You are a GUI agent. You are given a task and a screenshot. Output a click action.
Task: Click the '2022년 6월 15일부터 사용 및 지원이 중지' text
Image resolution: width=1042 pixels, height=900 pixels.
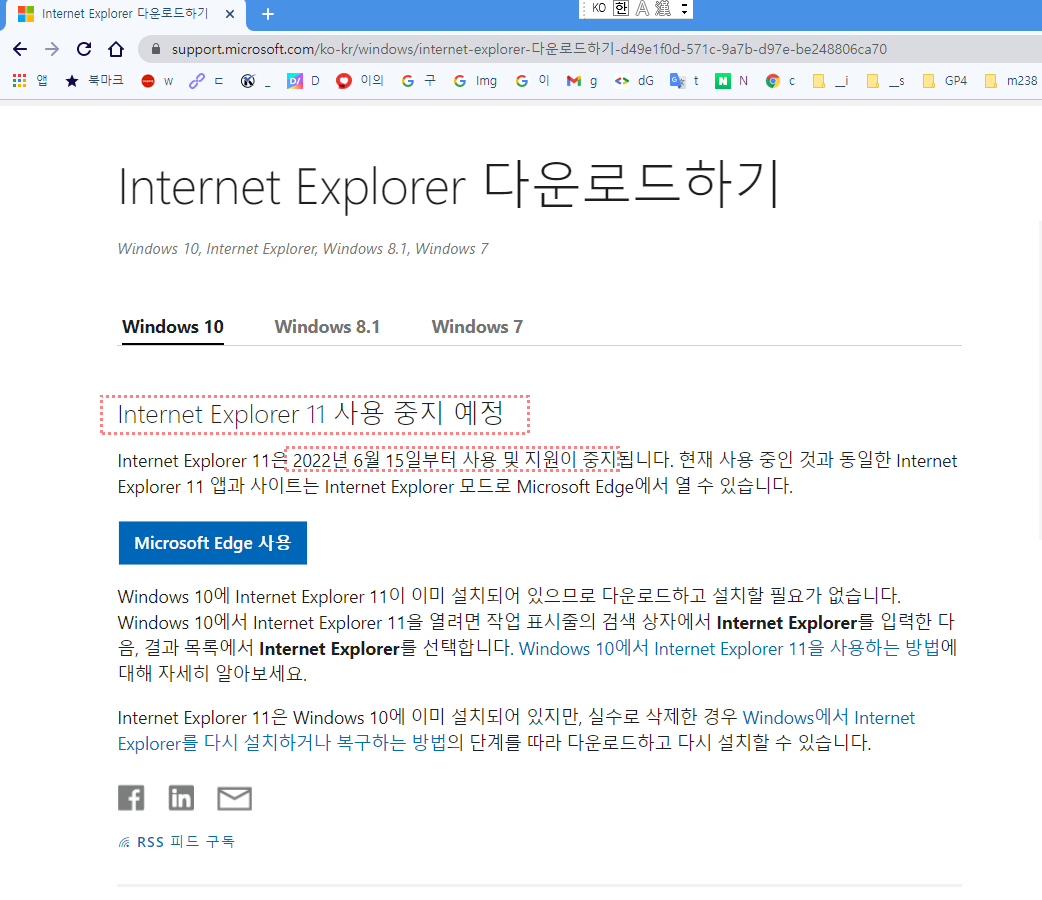[x=455, y=460]
